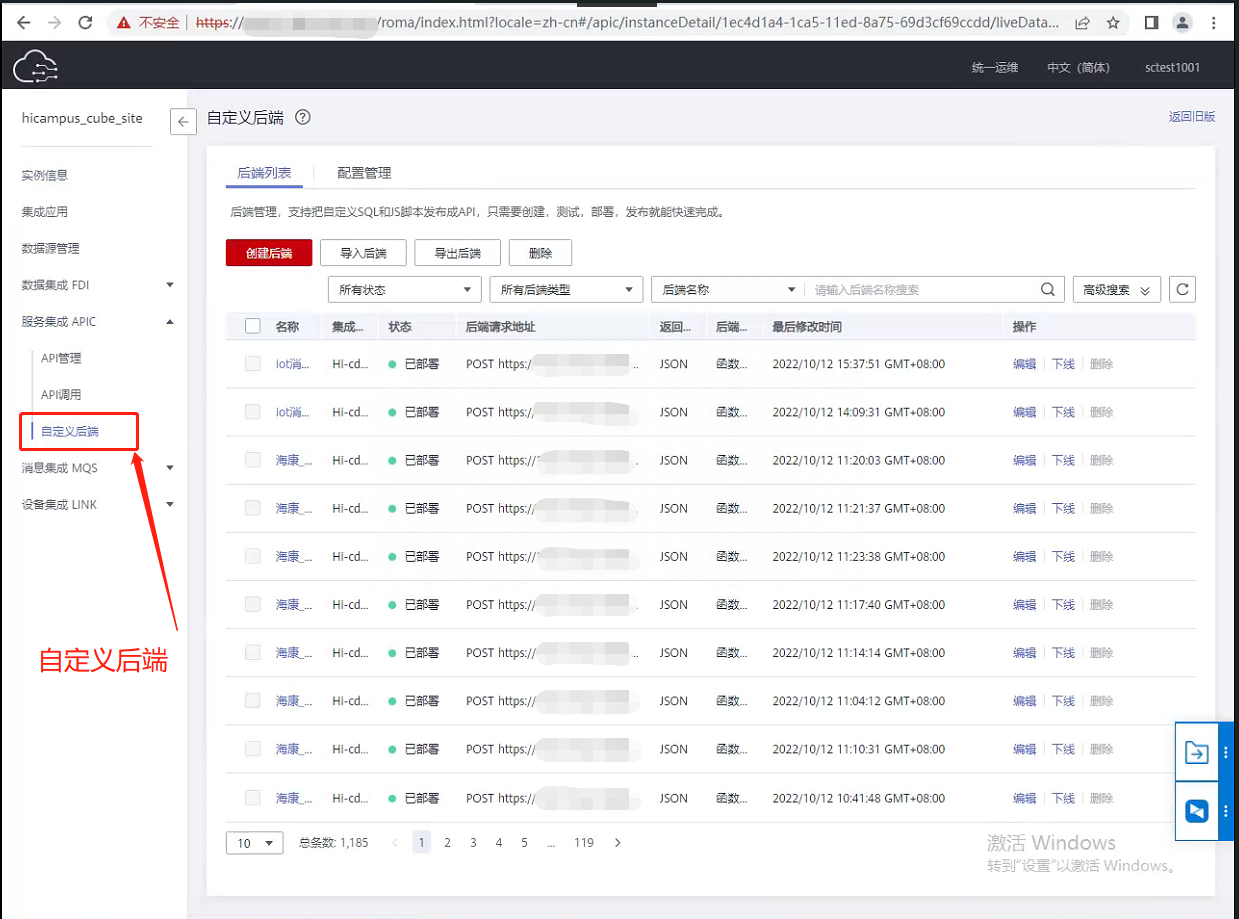
Task: Open the help question mark icon
Action: (x=303, y=117)
